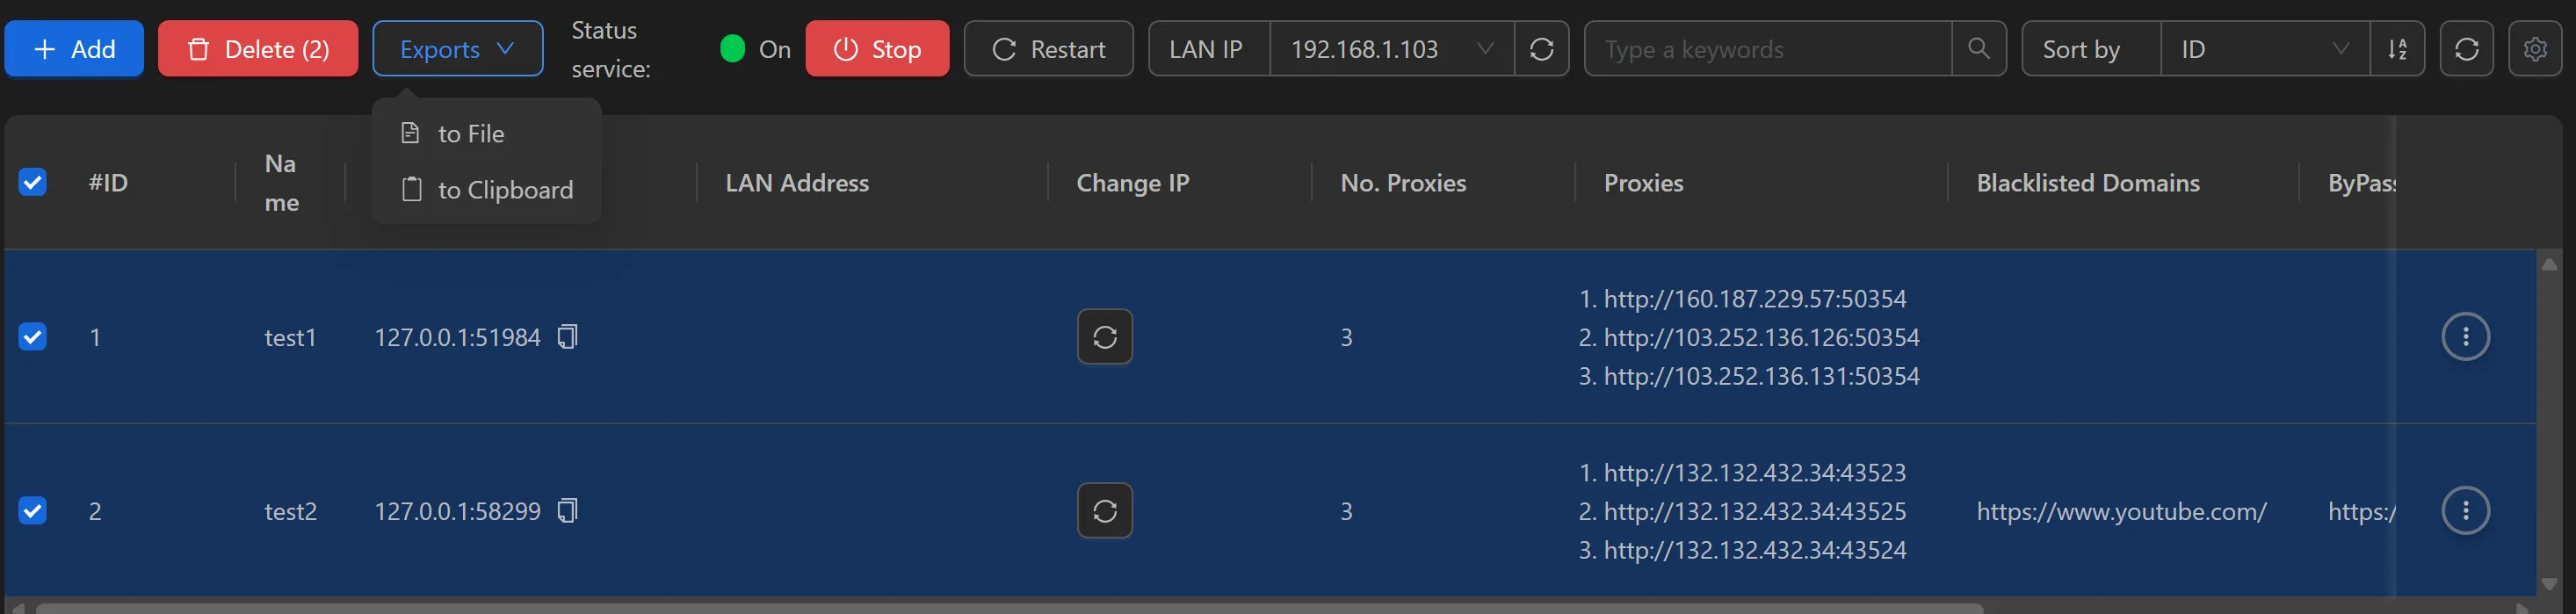The height and width of the screenshot is (614, 2576).
Task: Open the Exports dropdown
Action: [457, 48]
